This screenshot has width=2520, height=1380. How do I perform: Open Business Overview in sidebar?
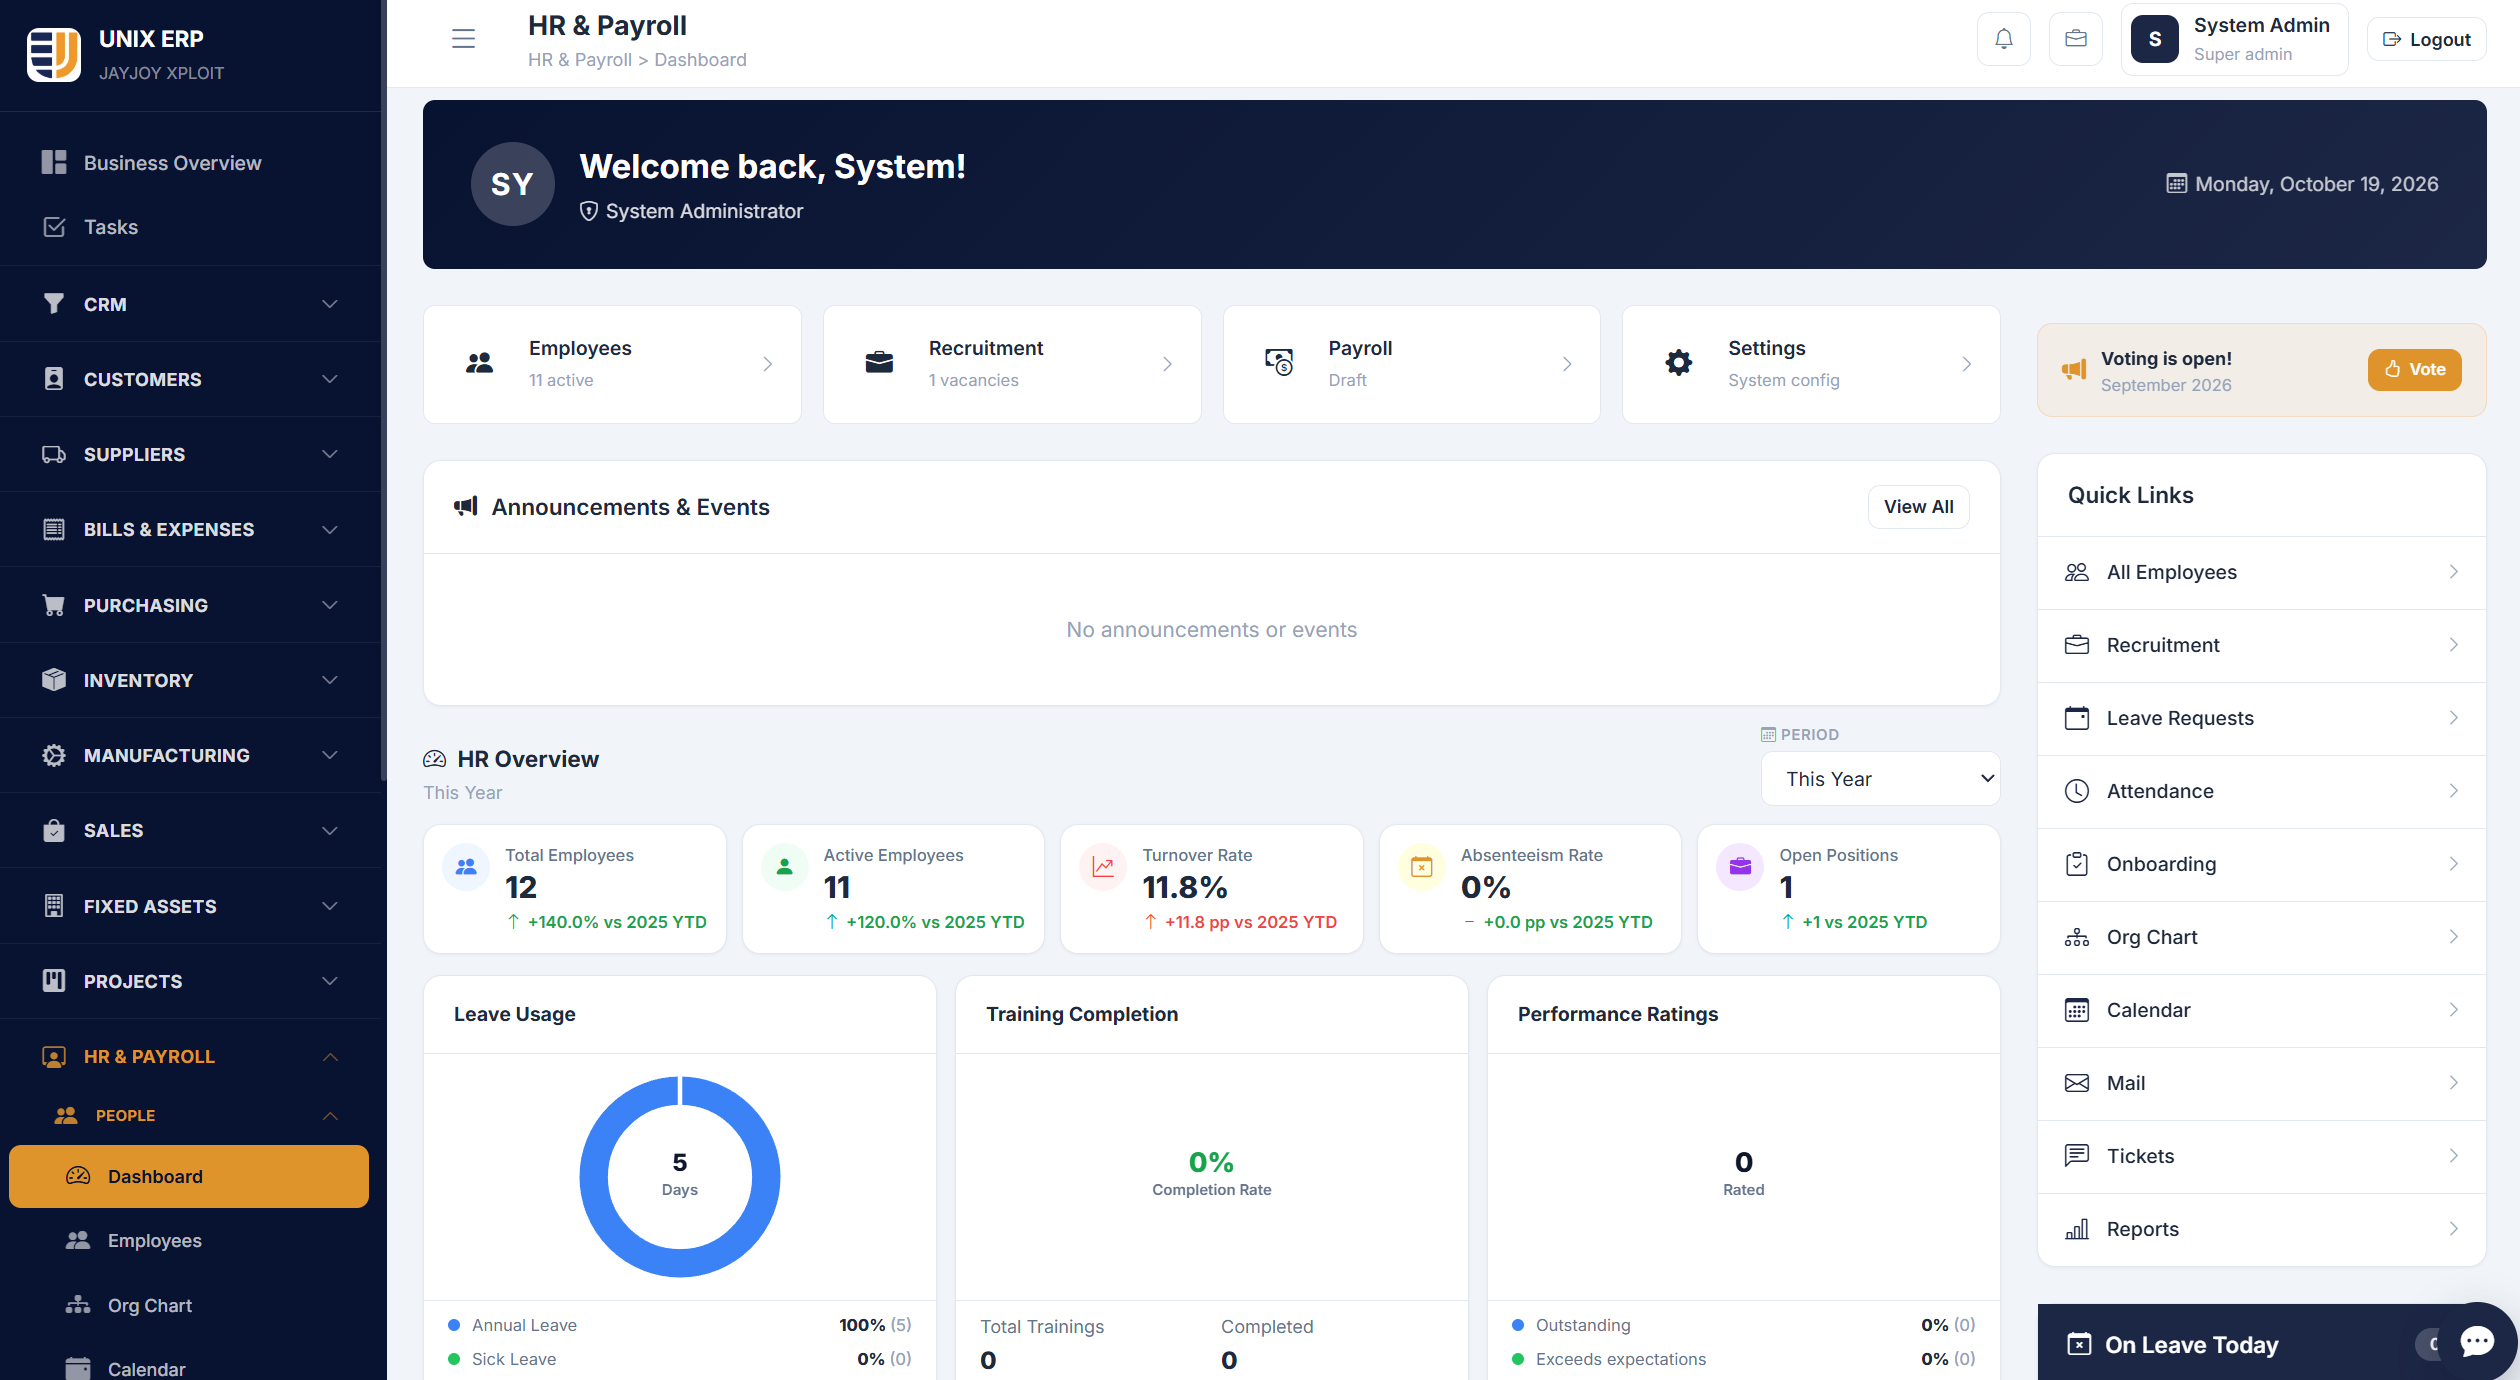(x=190, y=163)
